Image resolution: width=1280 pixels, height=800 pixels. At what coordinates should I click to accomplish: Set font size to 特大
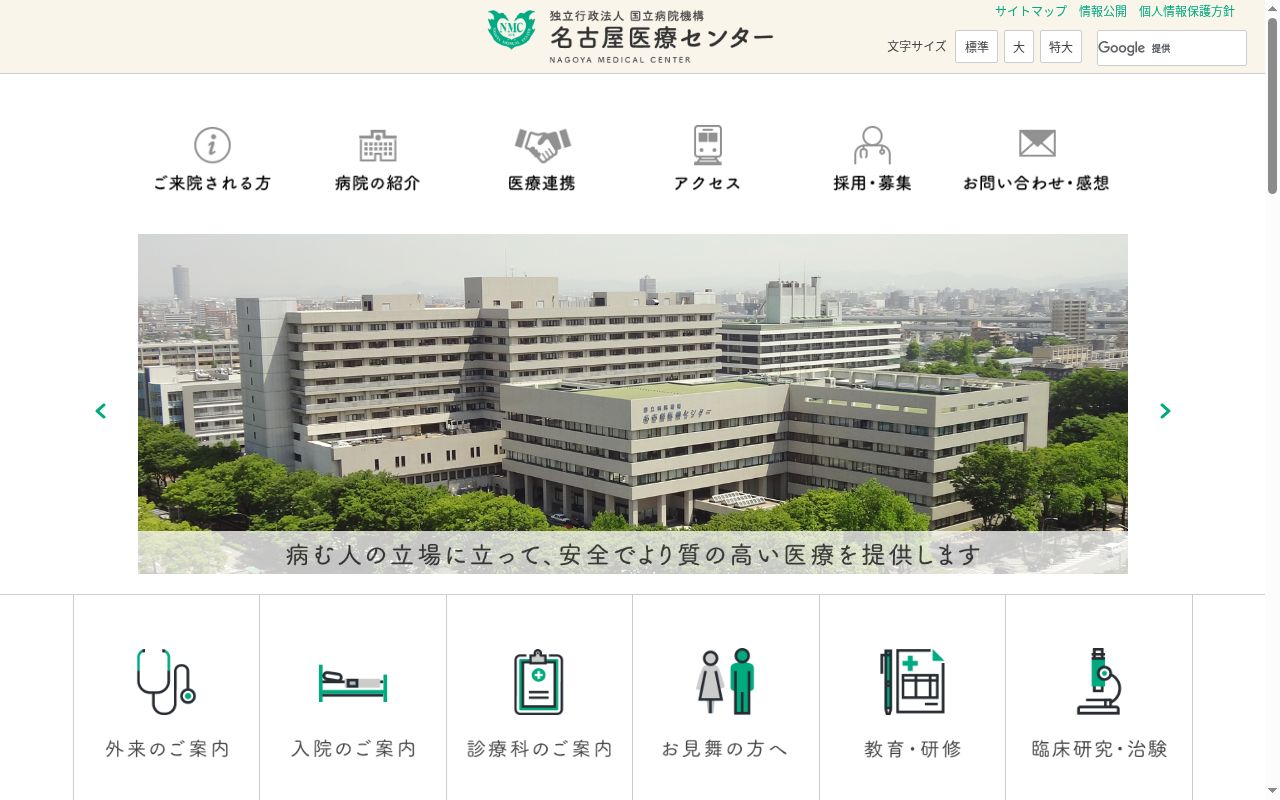(1061, 47)
